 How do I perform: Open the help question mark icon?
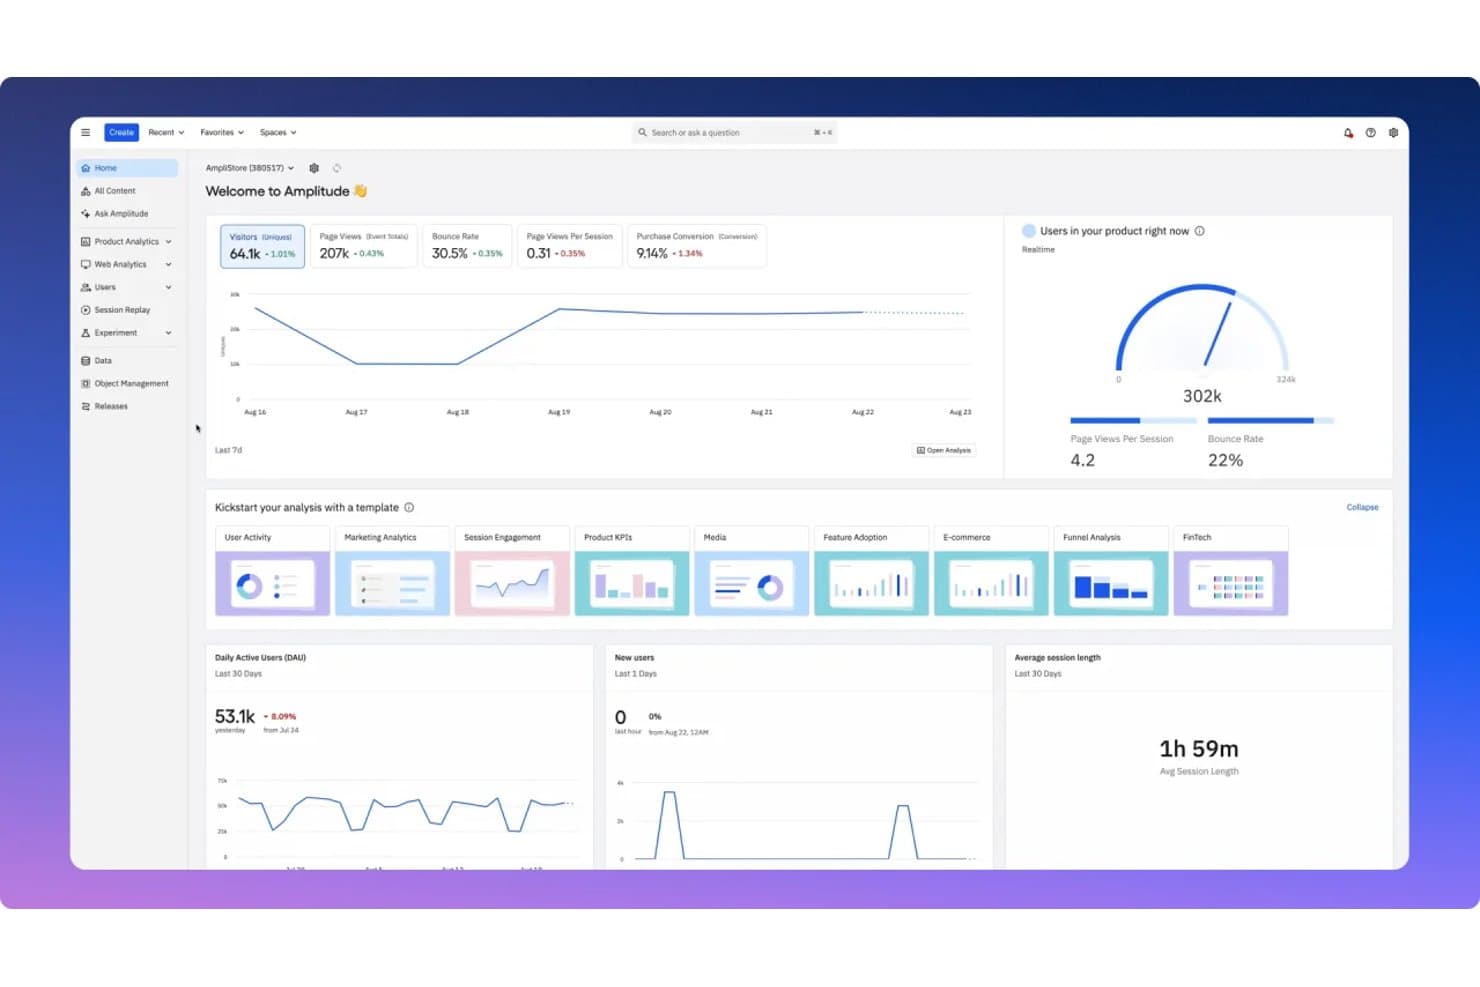tap(1371, 132)
